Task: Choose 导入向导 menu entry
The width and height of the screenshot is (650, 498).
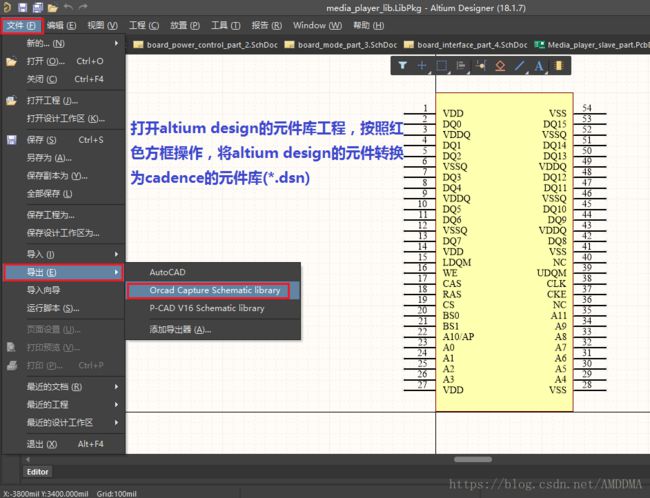Action: [x=63, y=290]
